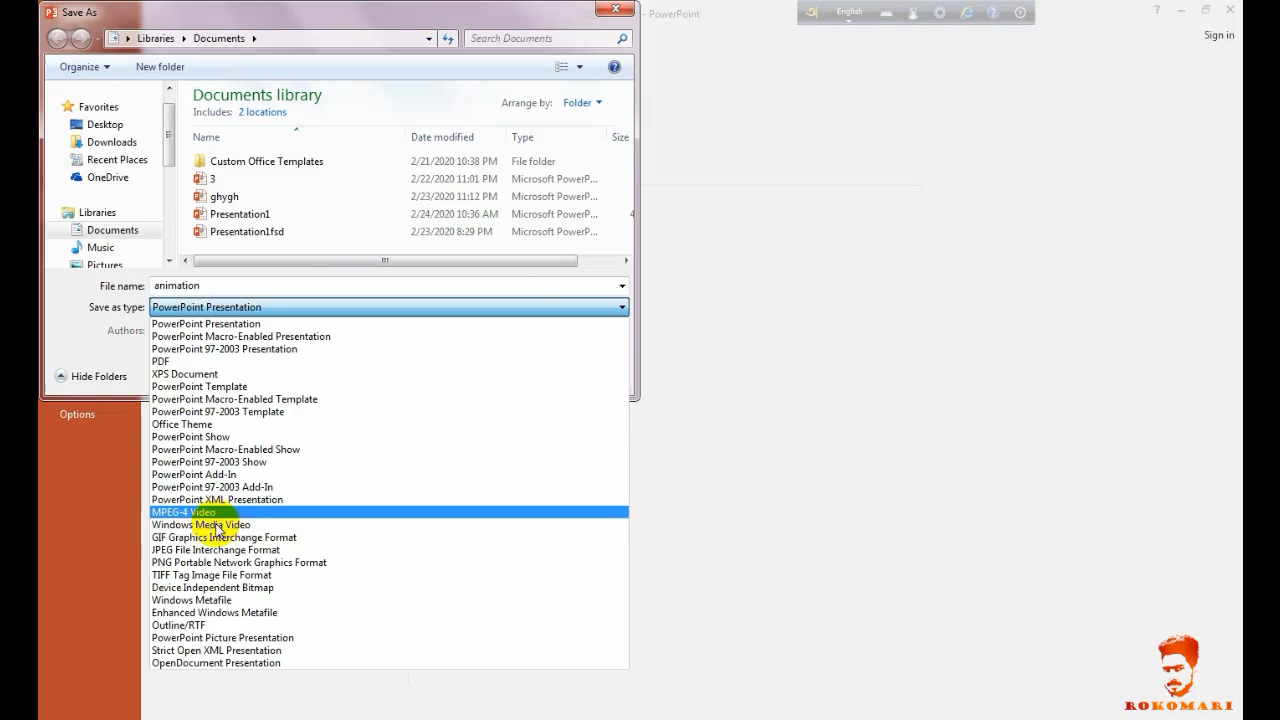Viewport: 1280px width, 720px height.
Task: Expand the File name dropdown arrow
Action: (x=622, y=286)
